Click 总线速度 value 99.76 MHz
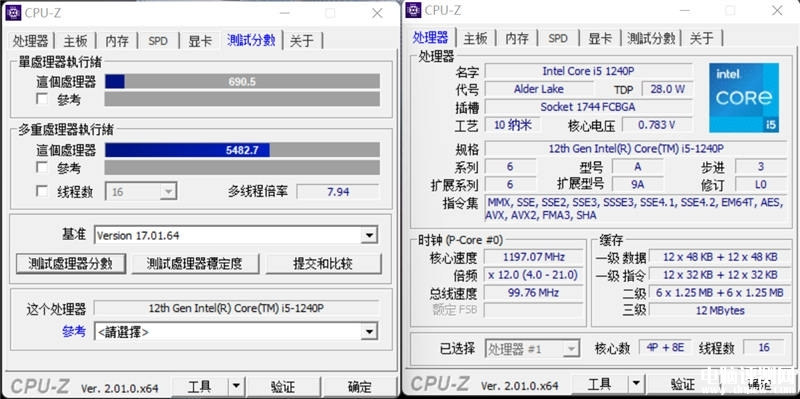The width and height of the screenshot is (800, 399). click(x=534, y=293)
